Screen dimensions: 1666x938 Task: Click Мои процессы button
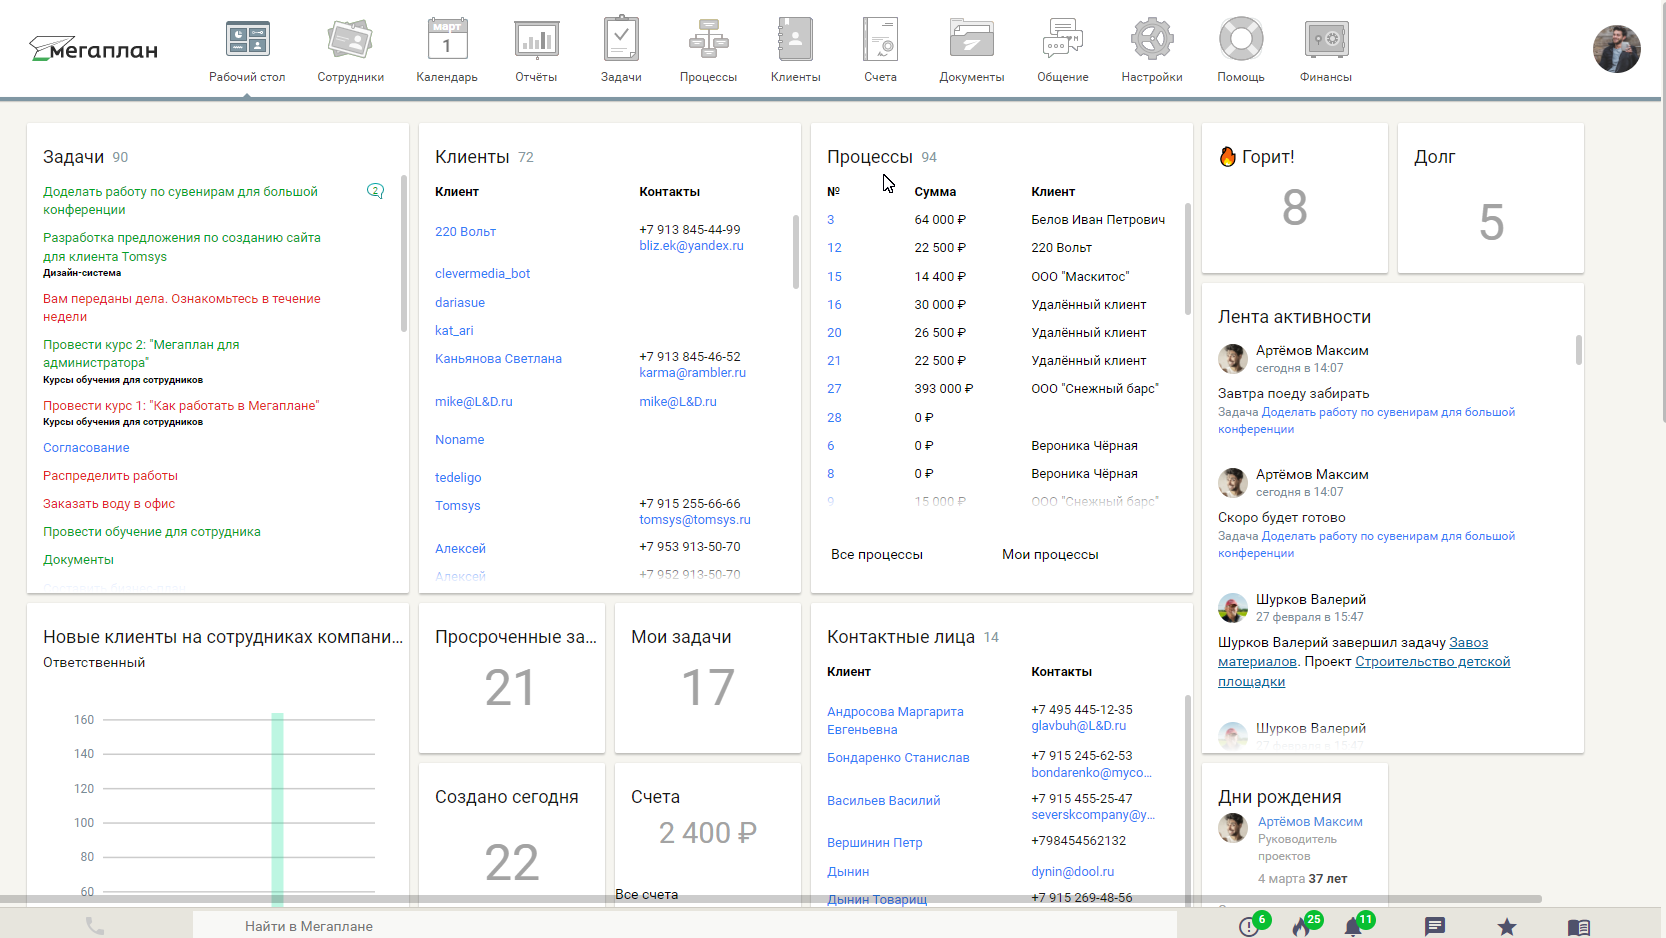pyautogui.click(x=1050, y=555)
